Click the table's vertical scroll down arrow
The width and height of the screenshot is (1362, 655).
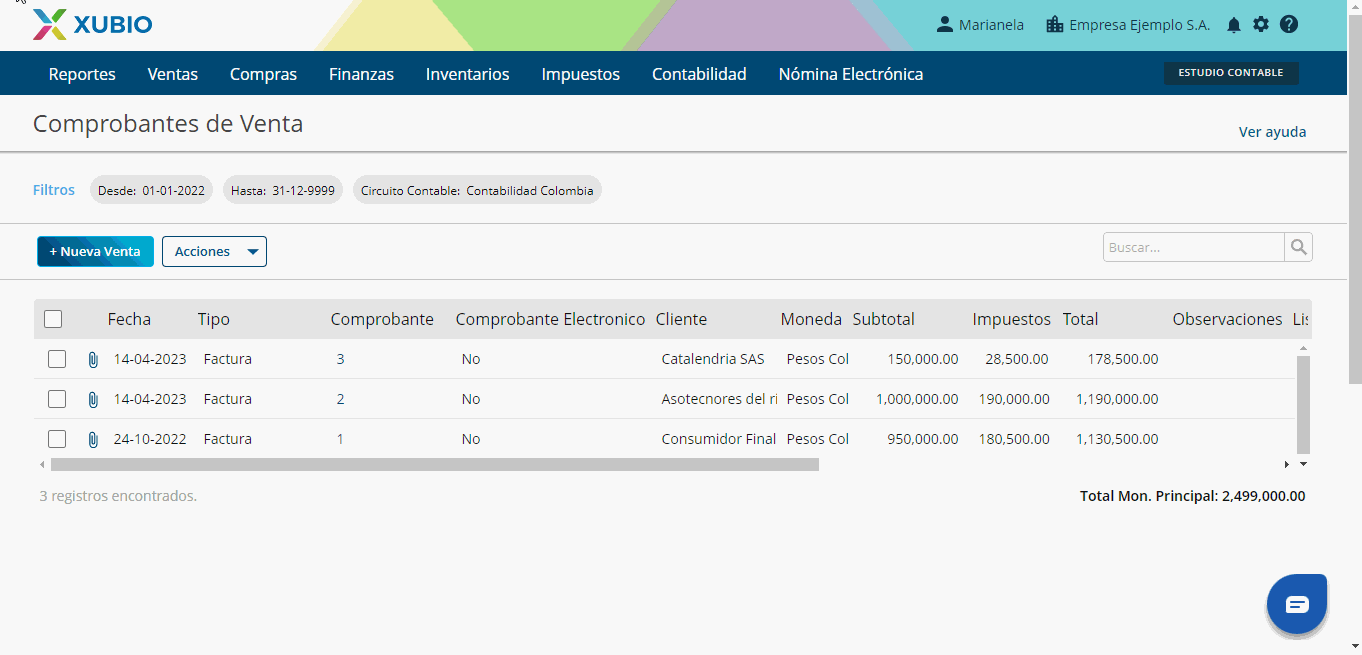pos(1303,464)
